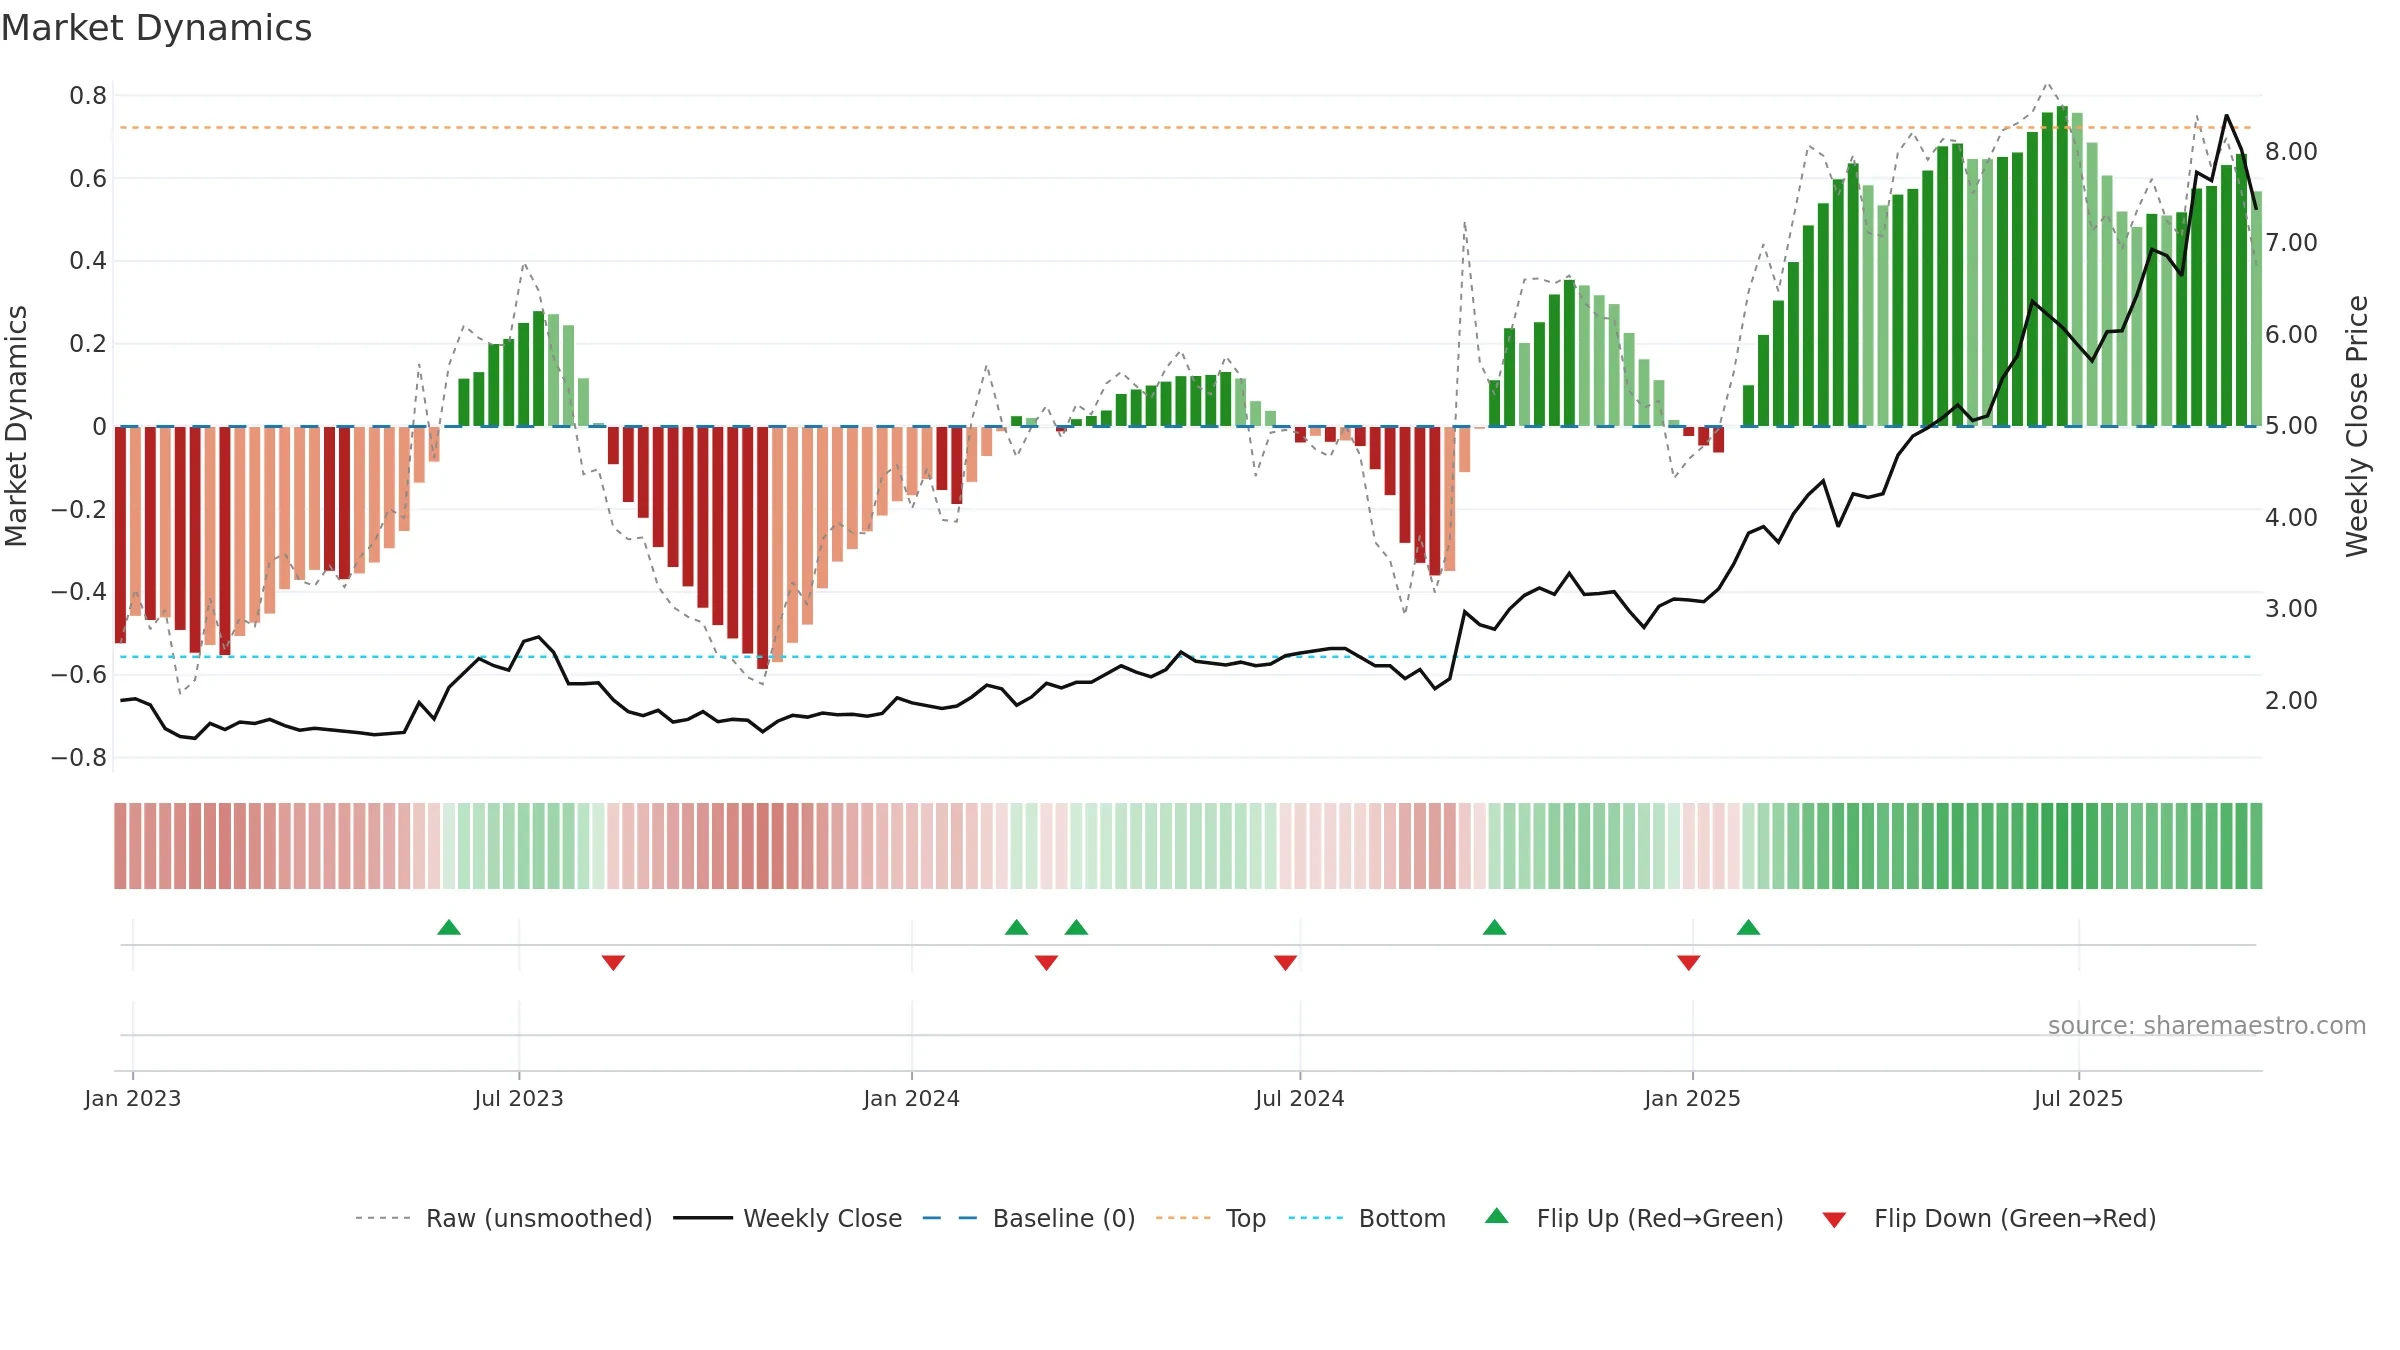The image size is (2400, 1350).
Task: Click the 5.00 price axis label
Action: [x=2291, y=426]
